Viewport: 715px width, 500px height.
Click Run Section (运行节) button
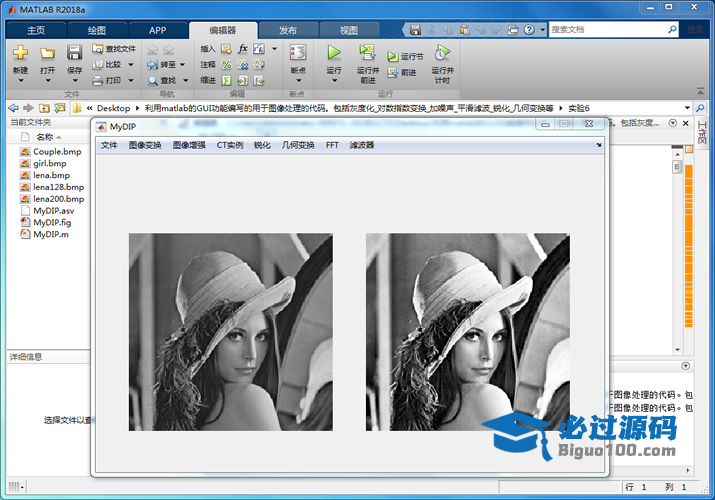tap(405, 57)
